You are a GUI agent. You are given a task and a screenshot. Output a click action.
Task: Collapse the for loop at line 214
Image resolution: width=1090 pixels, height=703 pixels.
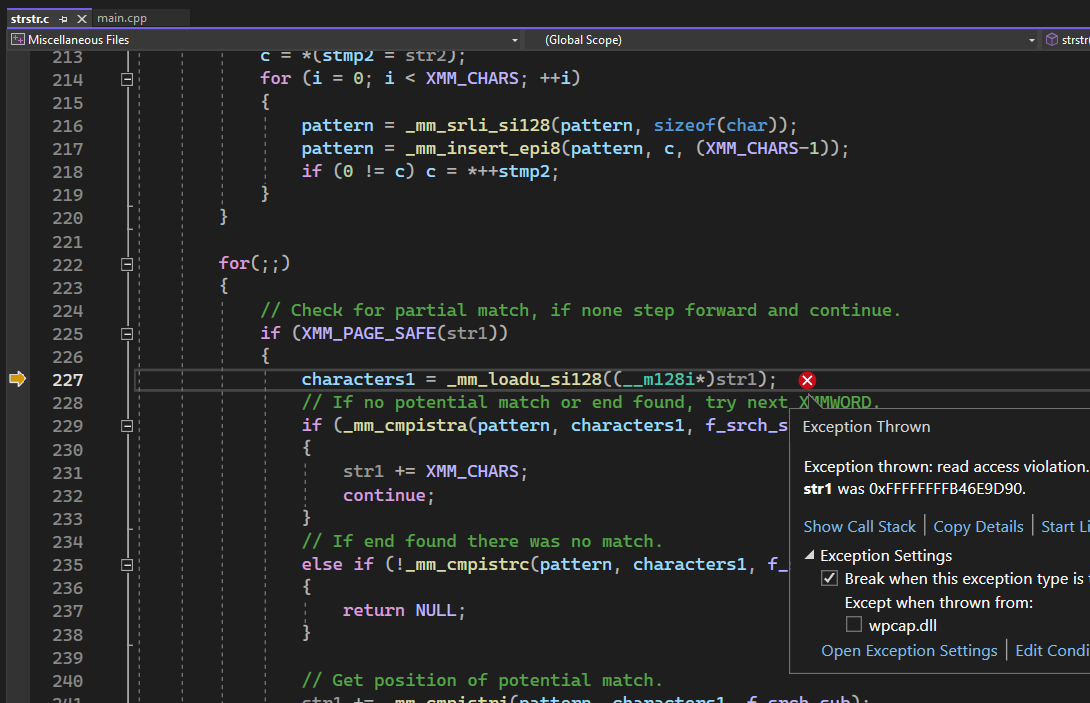pyautogui.click(x=127, y=79)
